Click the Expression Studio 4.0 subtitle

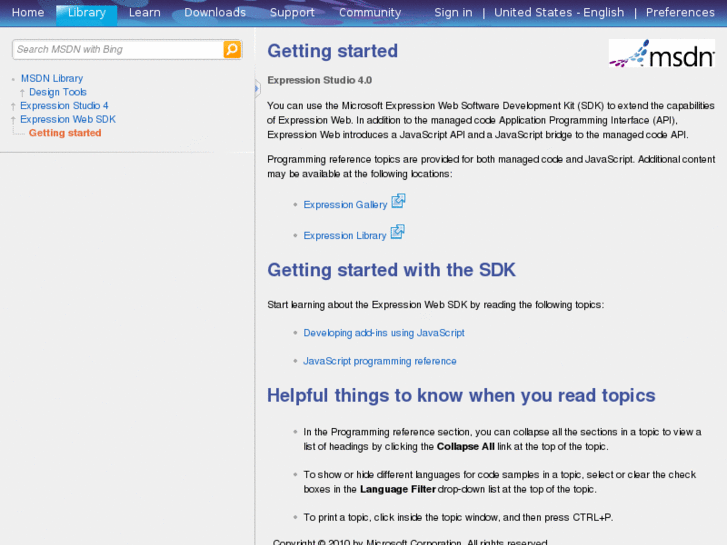(x=319, y=80)
